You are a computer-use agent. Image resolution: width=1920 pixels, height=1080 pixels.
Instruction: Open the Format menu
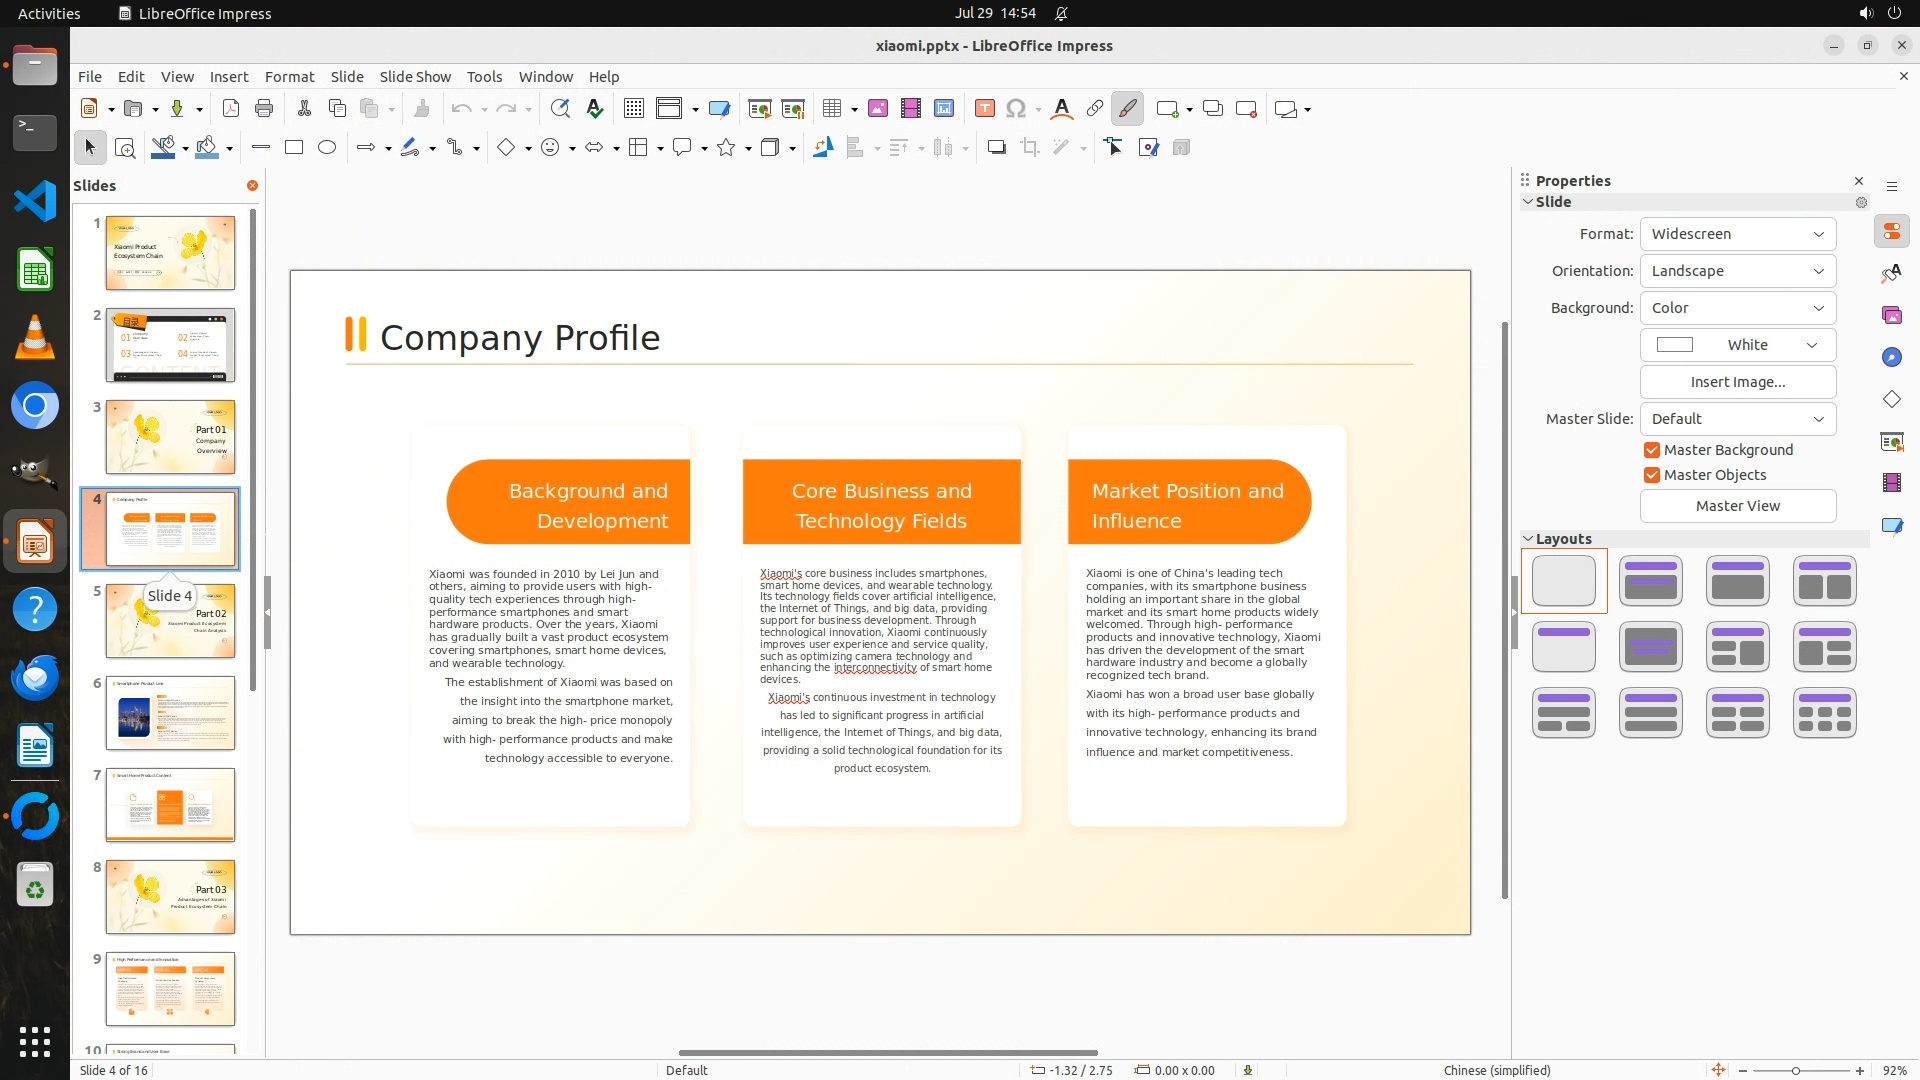pyautogui.click(x=289, y=77)
